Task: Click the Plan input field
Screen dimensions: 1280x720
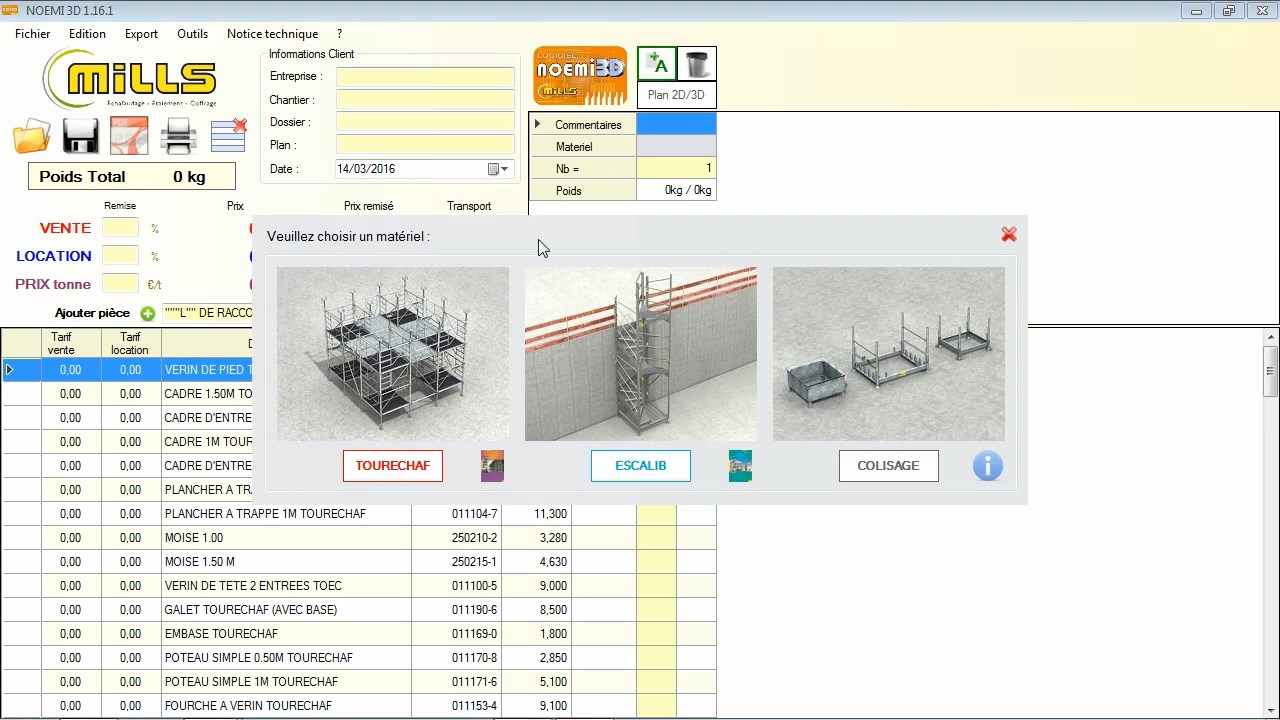Action: point(425,145)
